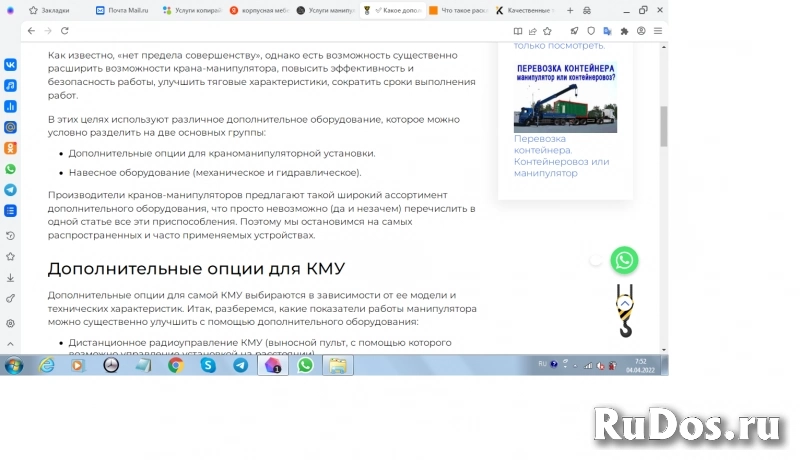800x460 pixels.
Task: Click the Yandex browser logo in corner
Action: click(x=10, y=10)
